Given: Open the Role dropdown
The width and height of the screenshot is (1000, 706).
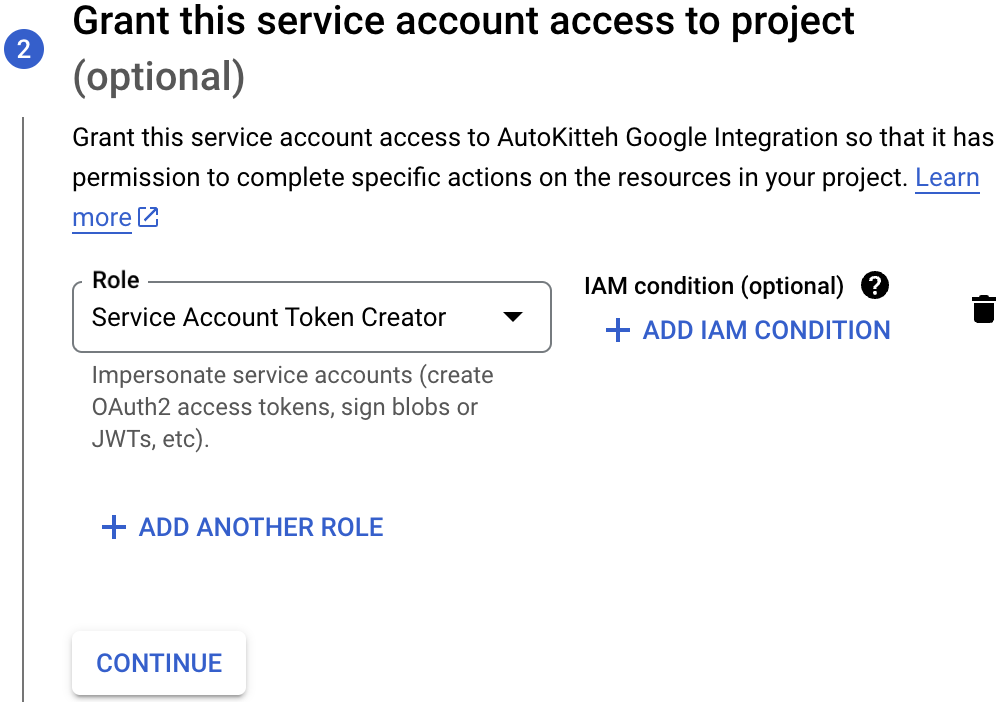Looking at the screenshot, I should (x=311, y=317).
